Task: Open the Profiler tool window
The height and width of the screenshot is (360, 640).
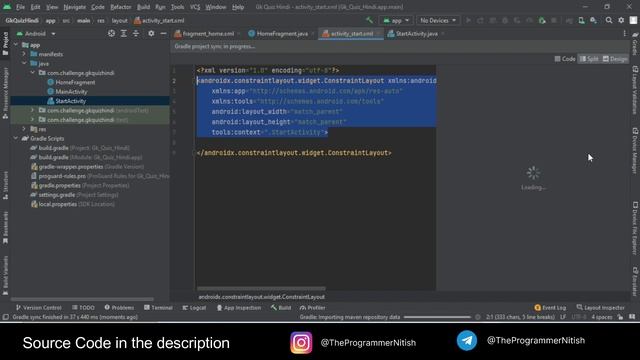Action: (x=313, y=307)
